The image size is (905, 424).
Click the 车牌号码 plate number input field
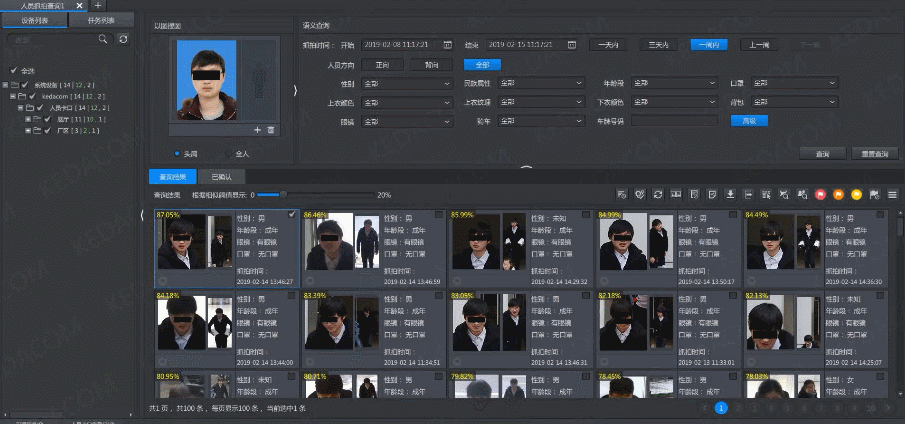pos(674,121)
